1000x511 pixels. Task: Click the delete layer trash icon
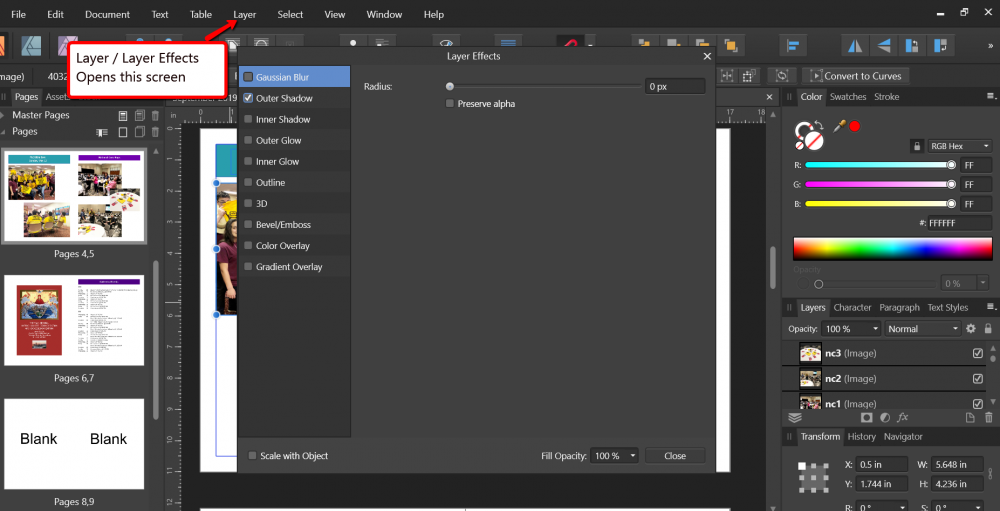(989, 417)
